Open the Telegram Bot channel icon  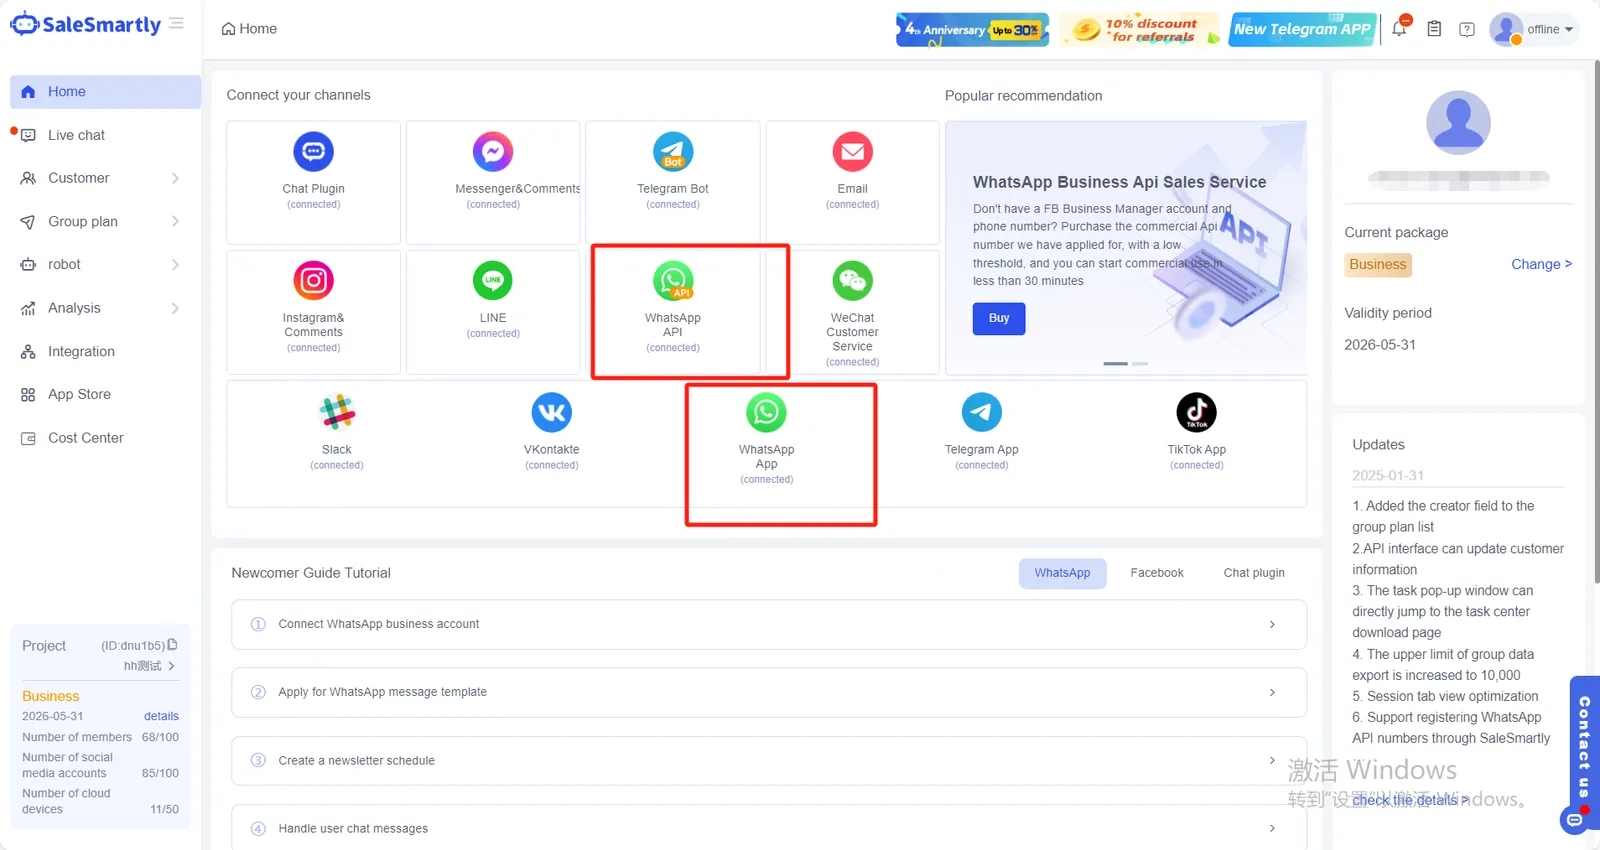673,152
